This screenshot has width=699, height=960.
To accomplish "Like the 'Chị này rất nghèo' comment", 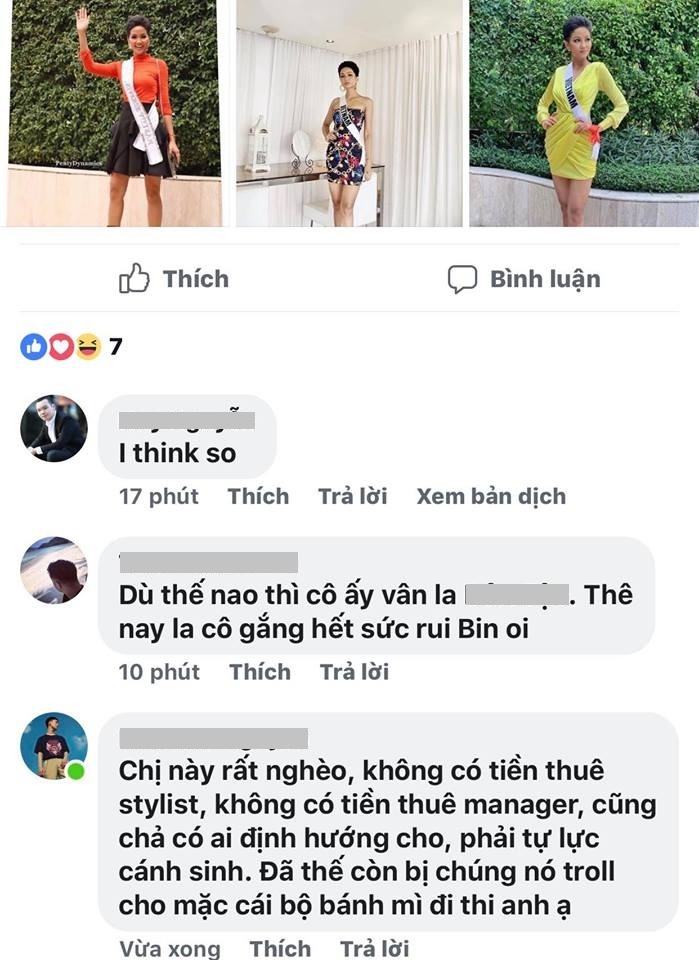I will [280, 948].
